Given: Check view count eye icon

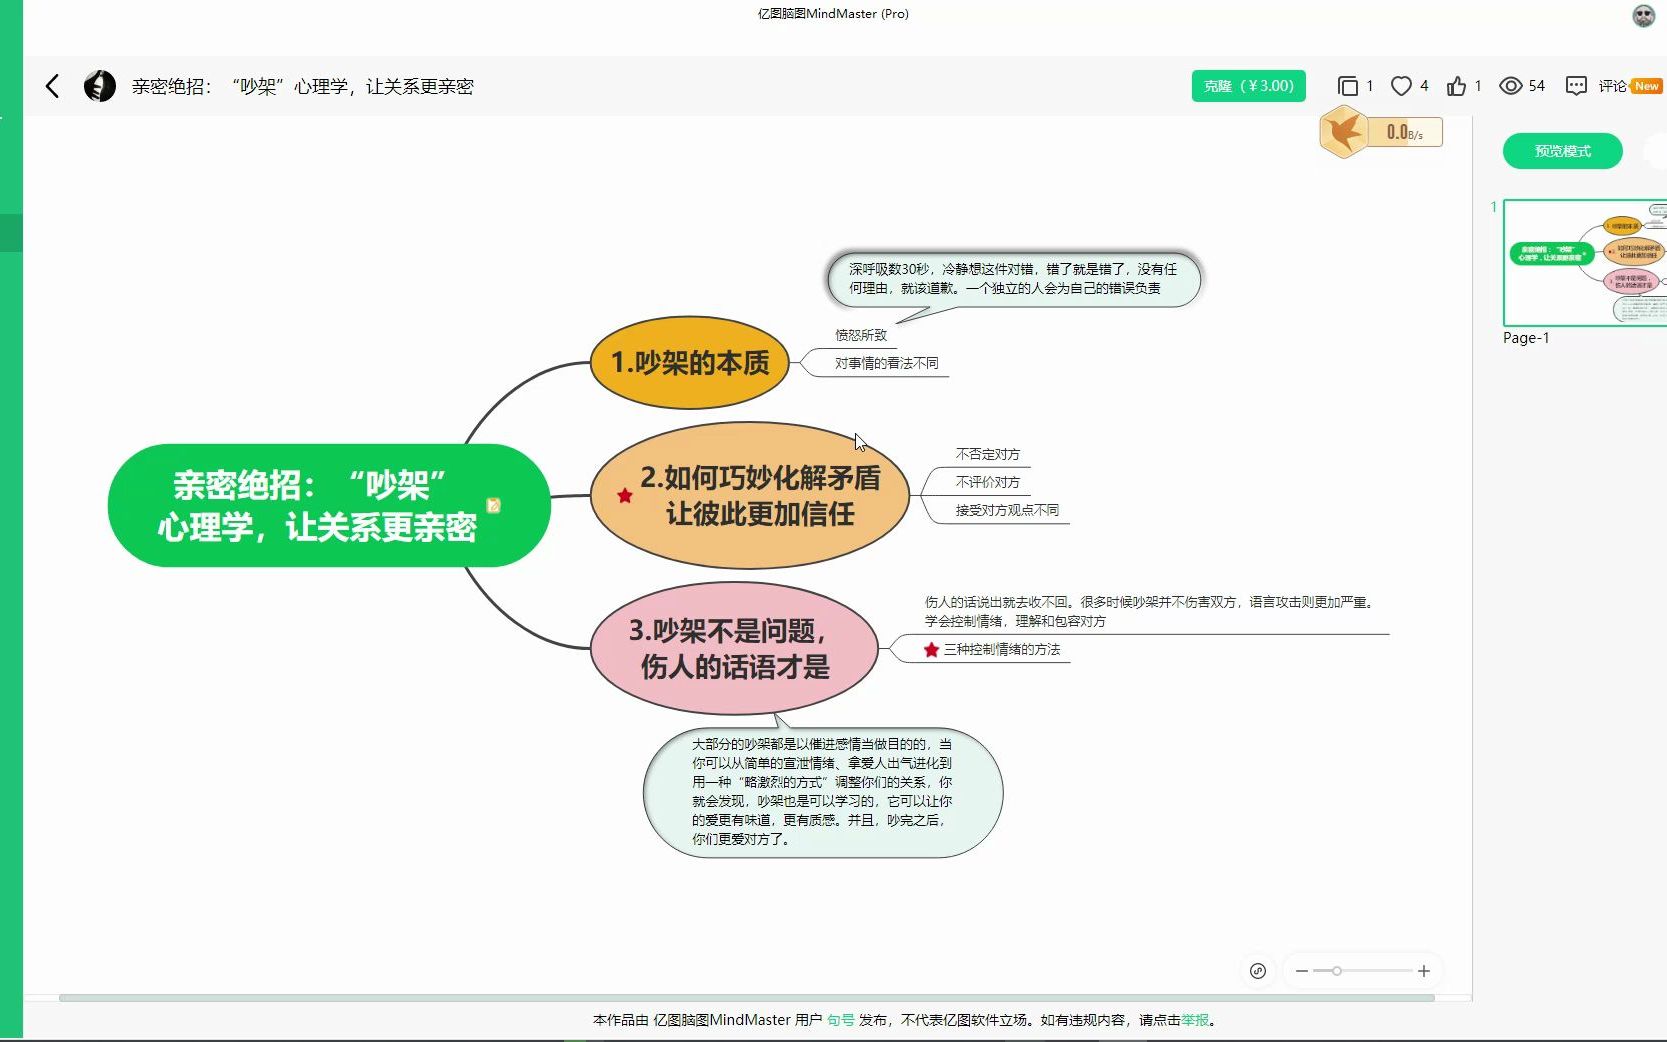Looking at the screenshot, I should click(1510, 86).
